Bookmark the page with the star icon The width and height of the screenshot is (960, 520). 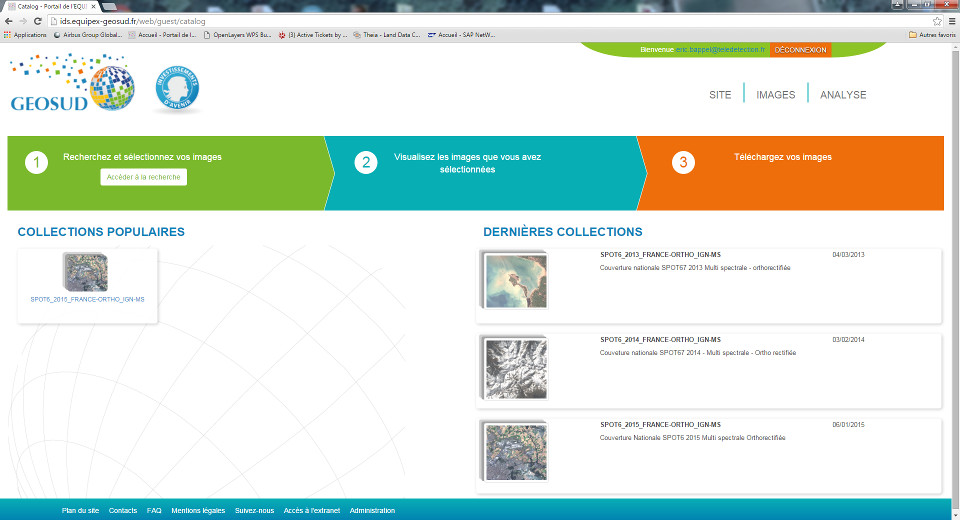[x=937, y=21]
